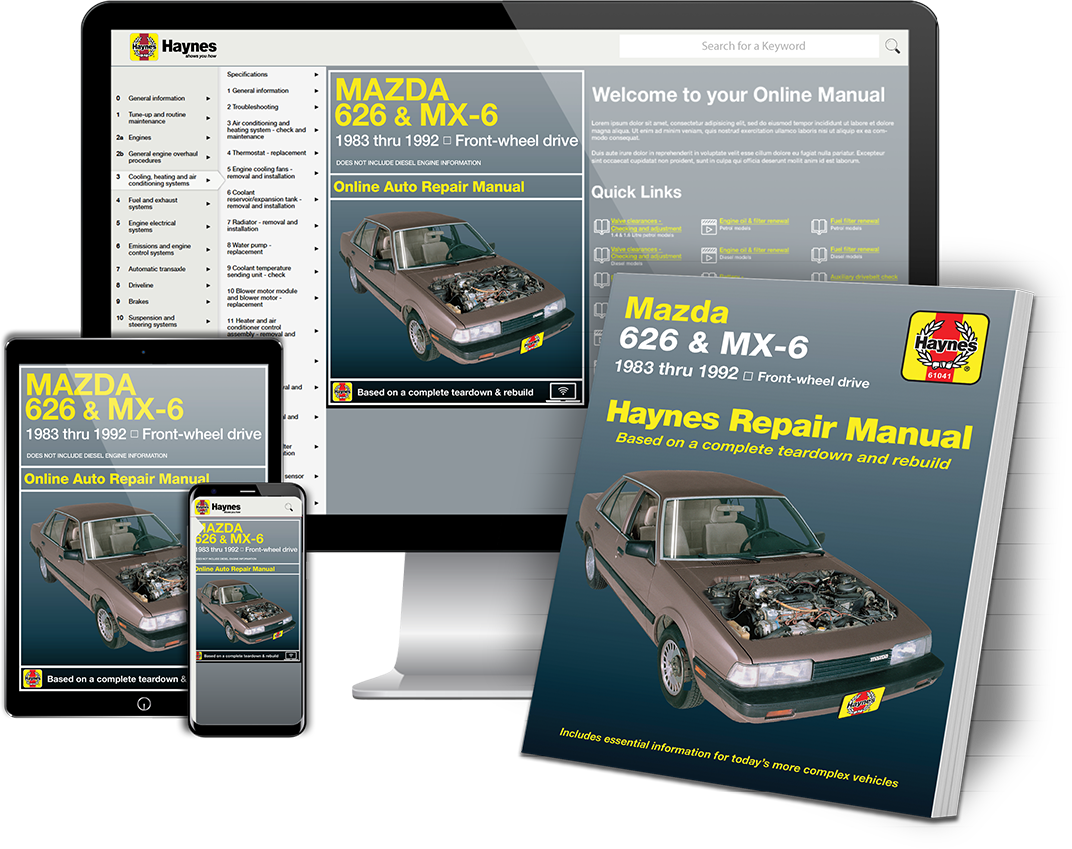This screenshot has height=849, width=1072.
Task: Expand Tune-up and routine maintenance arrow
Action: 208,118
